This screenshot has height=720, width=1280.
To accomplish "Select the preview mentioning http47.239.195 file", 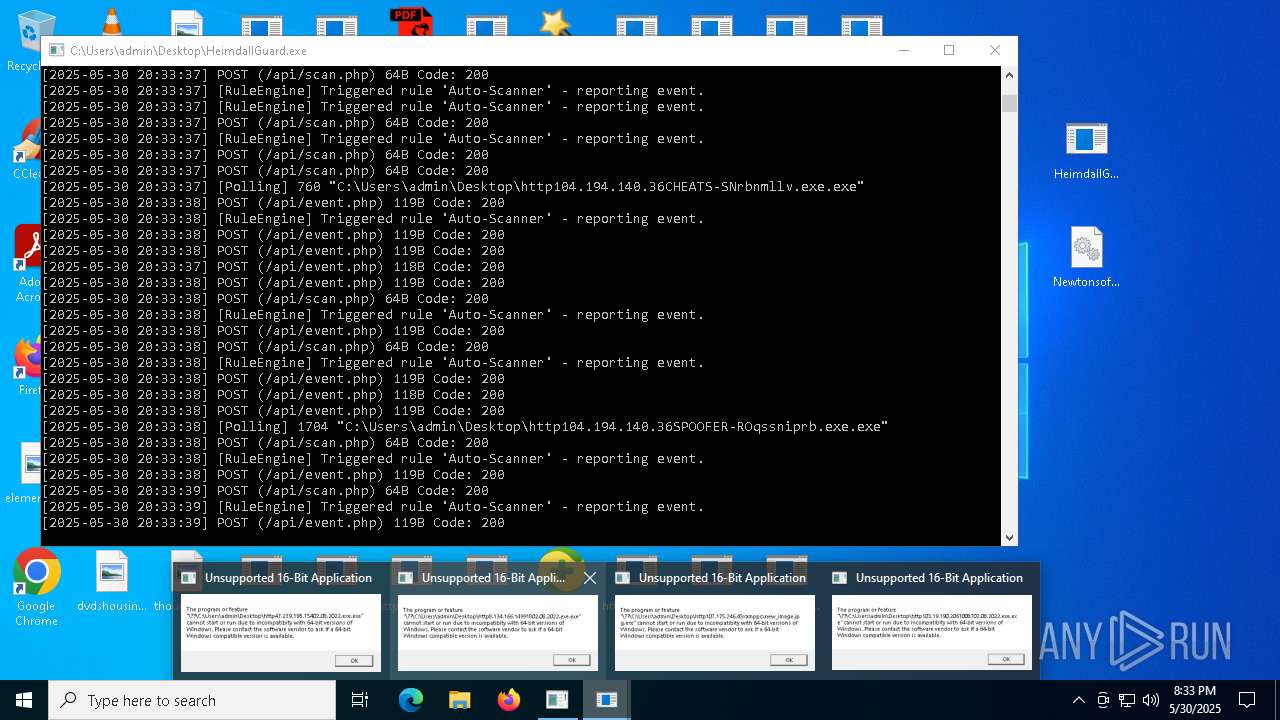I will tap(281, 632).
